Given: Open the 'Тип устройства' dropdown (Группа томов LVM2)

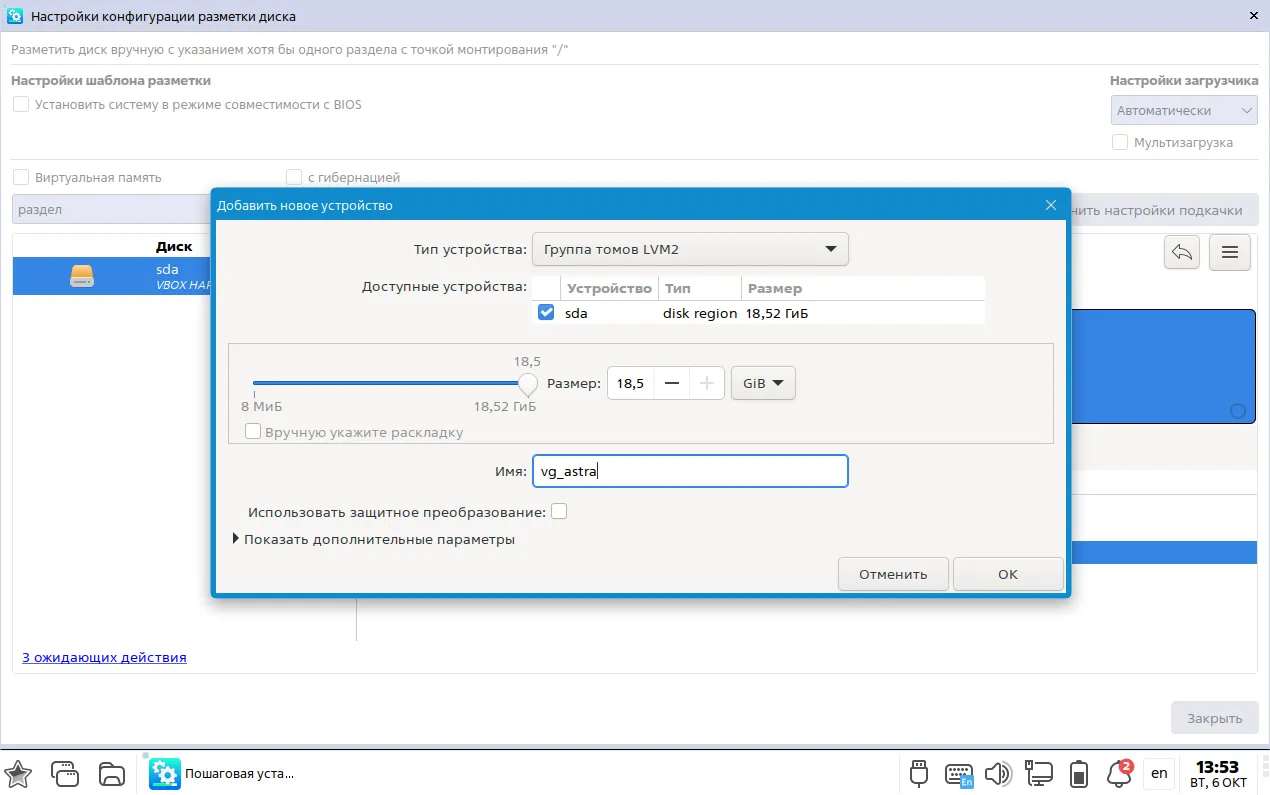Looking at the screenshot, I should click(690, 249).
